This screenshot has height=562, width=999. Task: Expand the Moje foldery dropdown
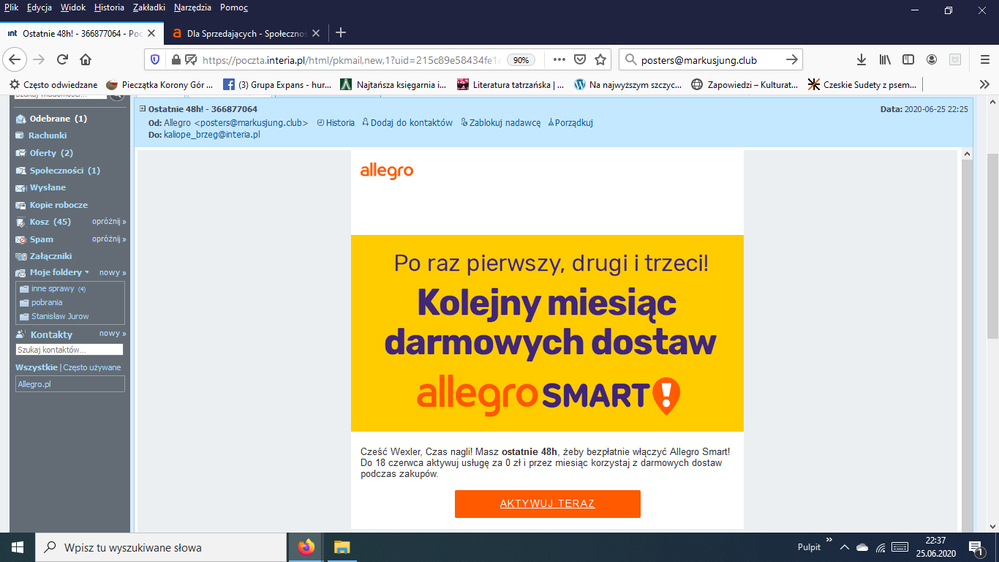(87, 272)
